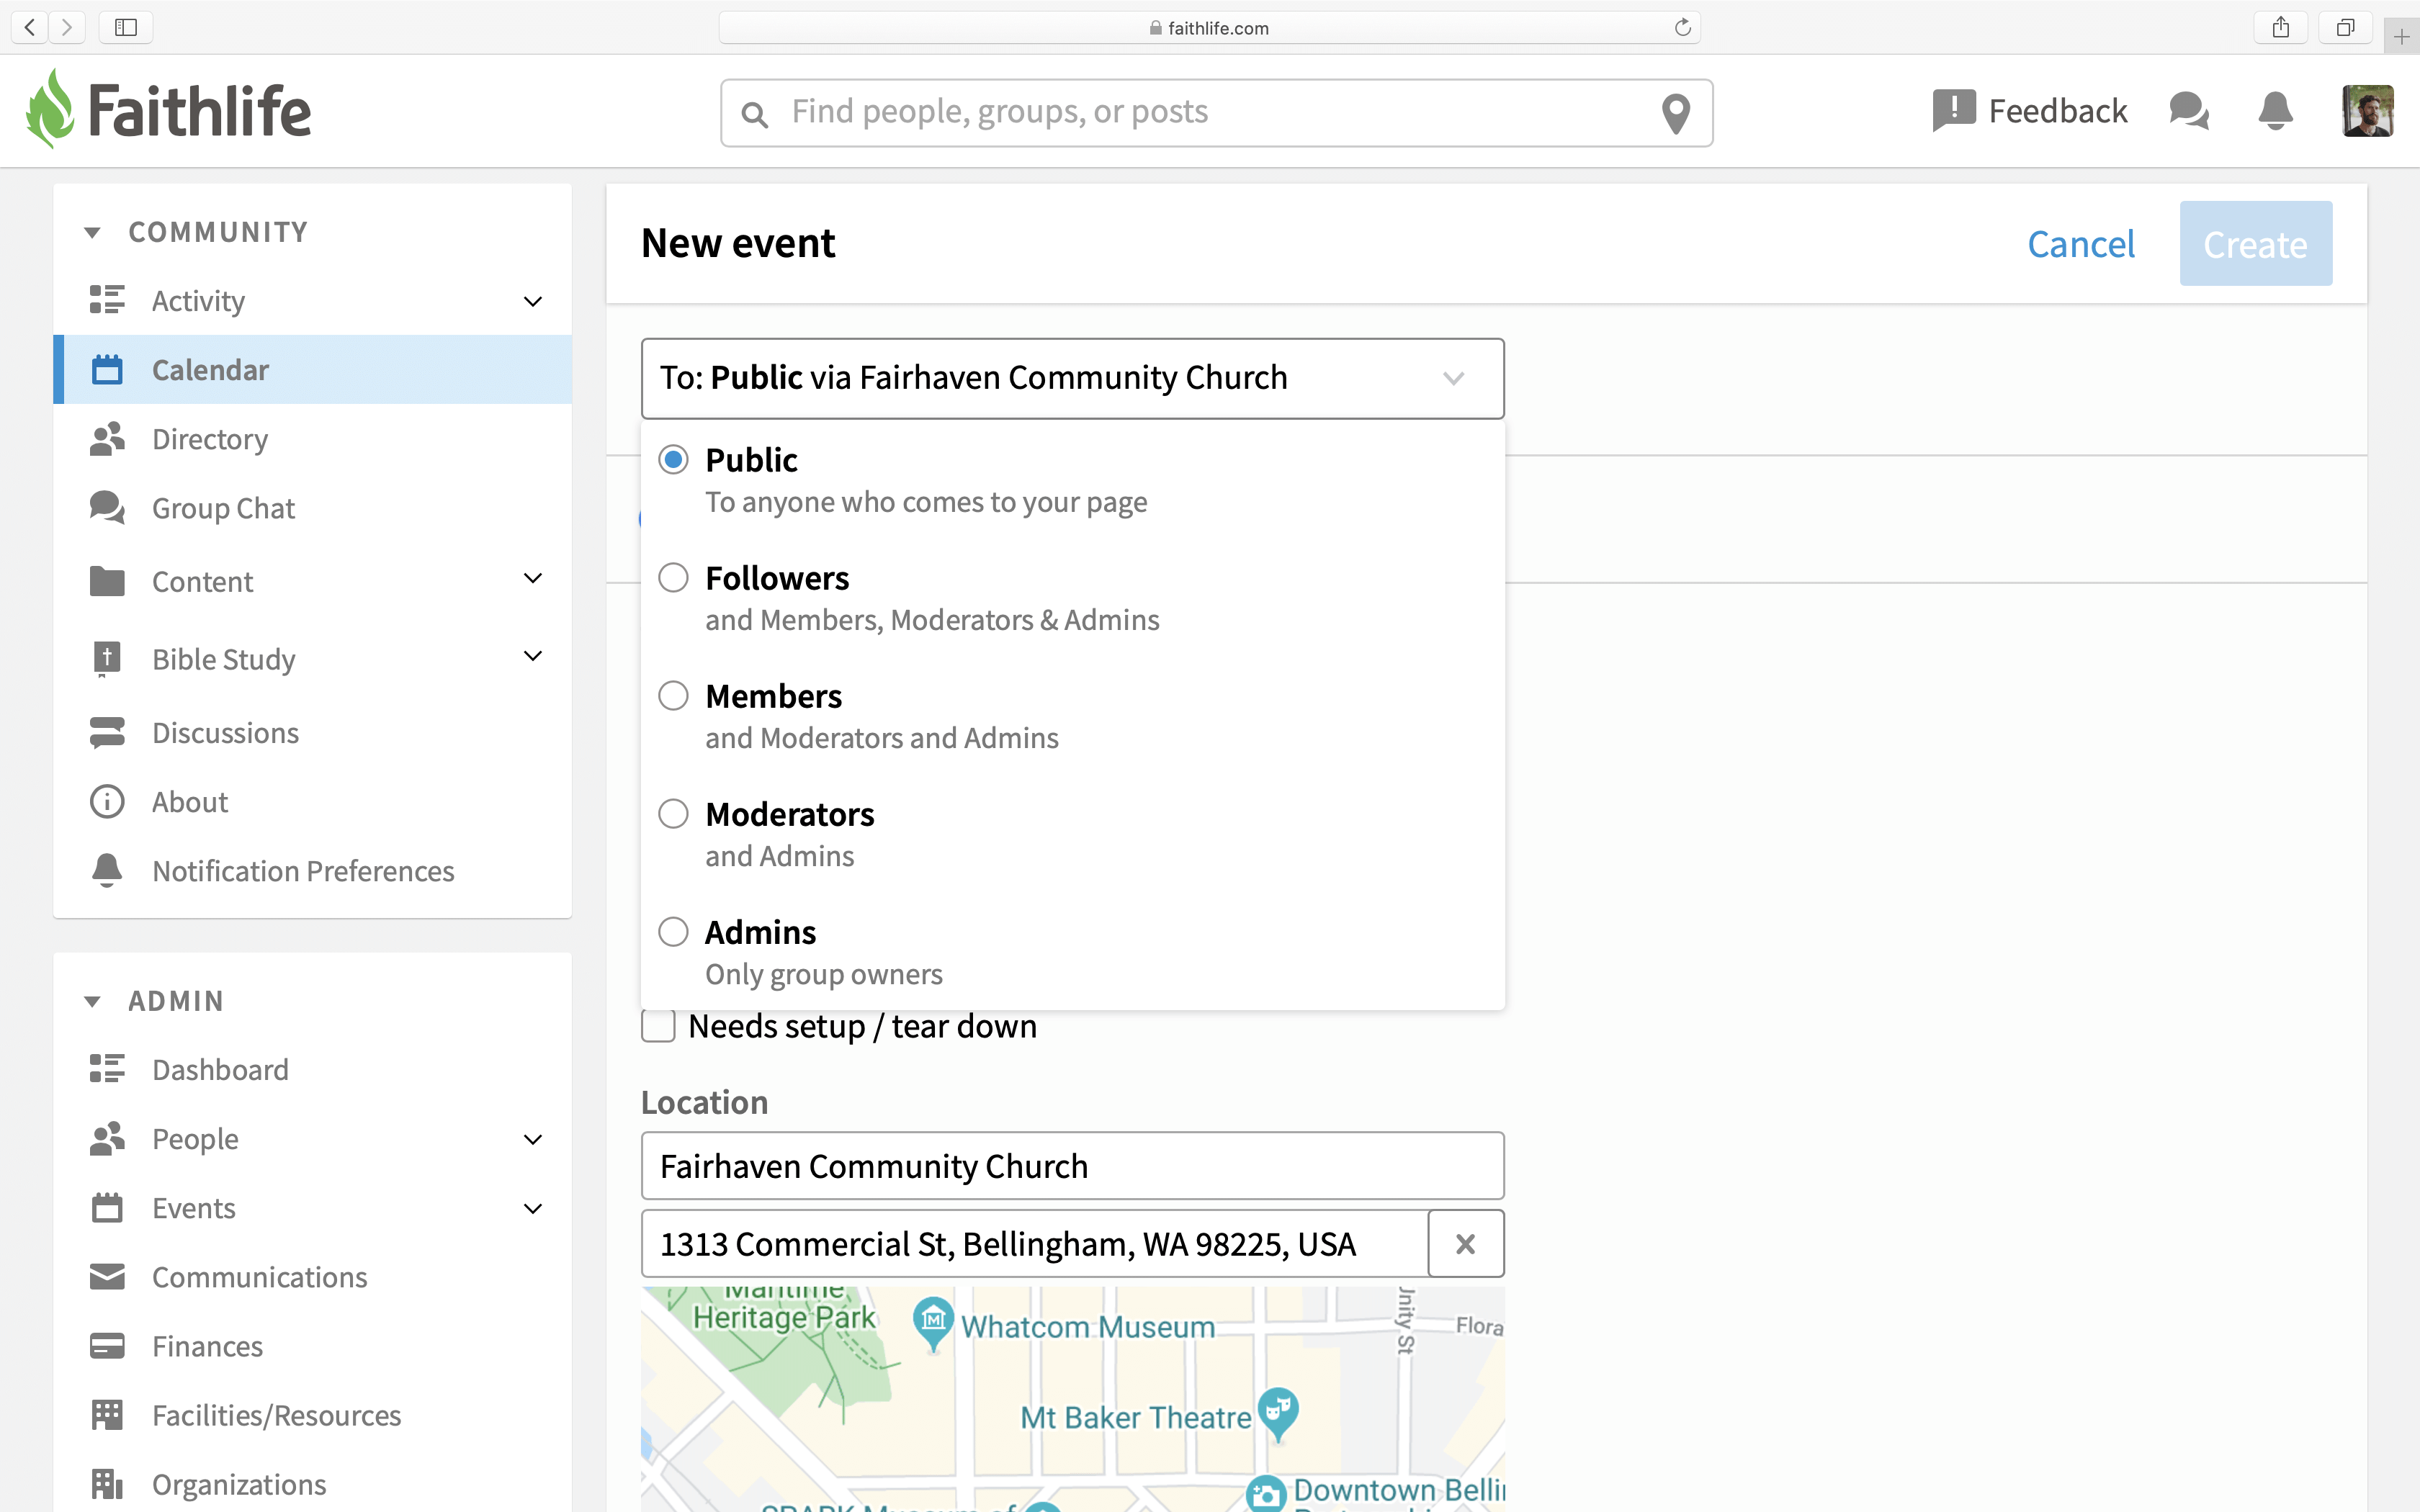
Task: Click the Directory people icon
Action: (107, 438)
